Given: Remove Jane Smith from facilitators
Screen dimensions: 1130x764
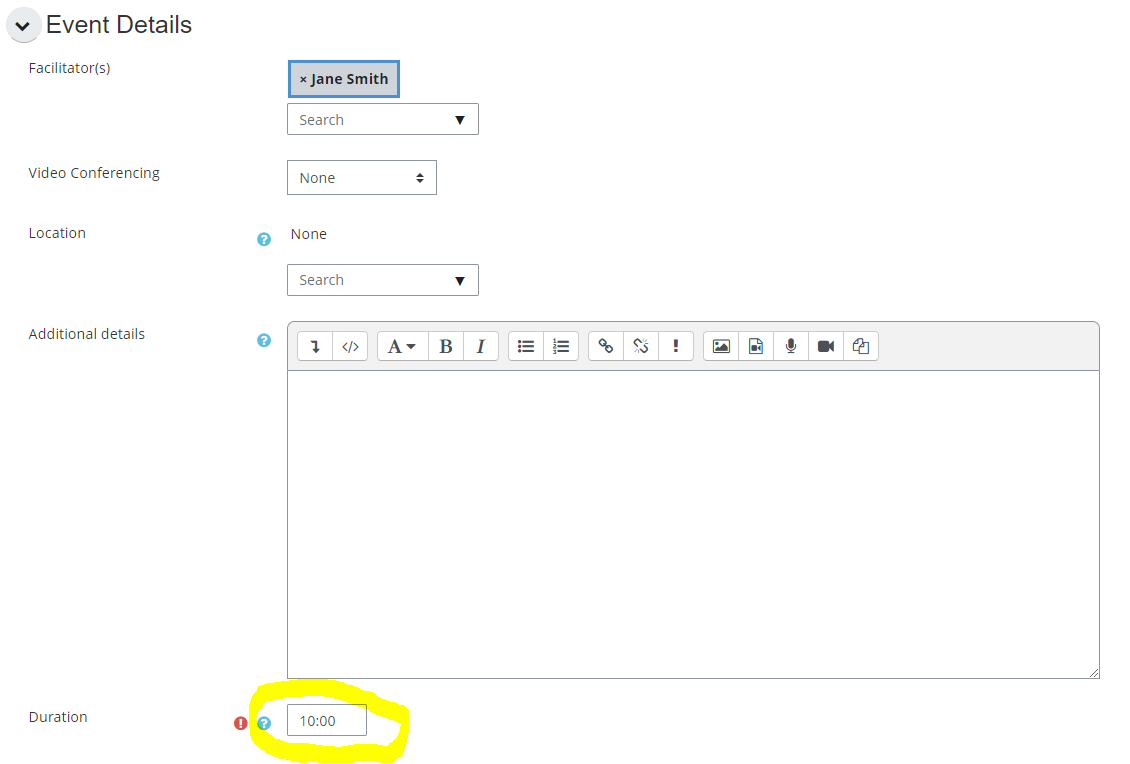Looking at the screenshot, I should coord(303,80).
